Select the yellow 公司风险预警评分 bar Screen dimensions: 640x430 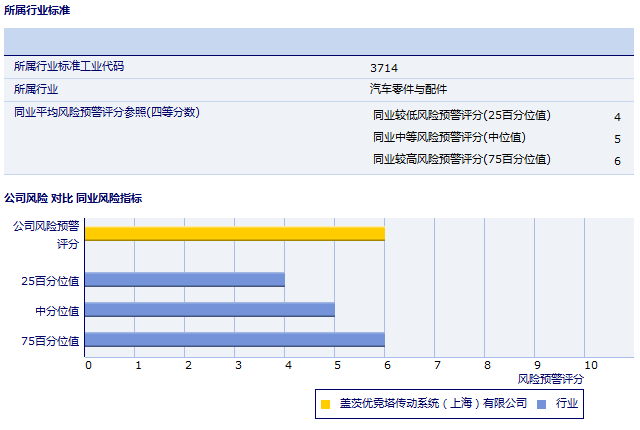[235, 234]
